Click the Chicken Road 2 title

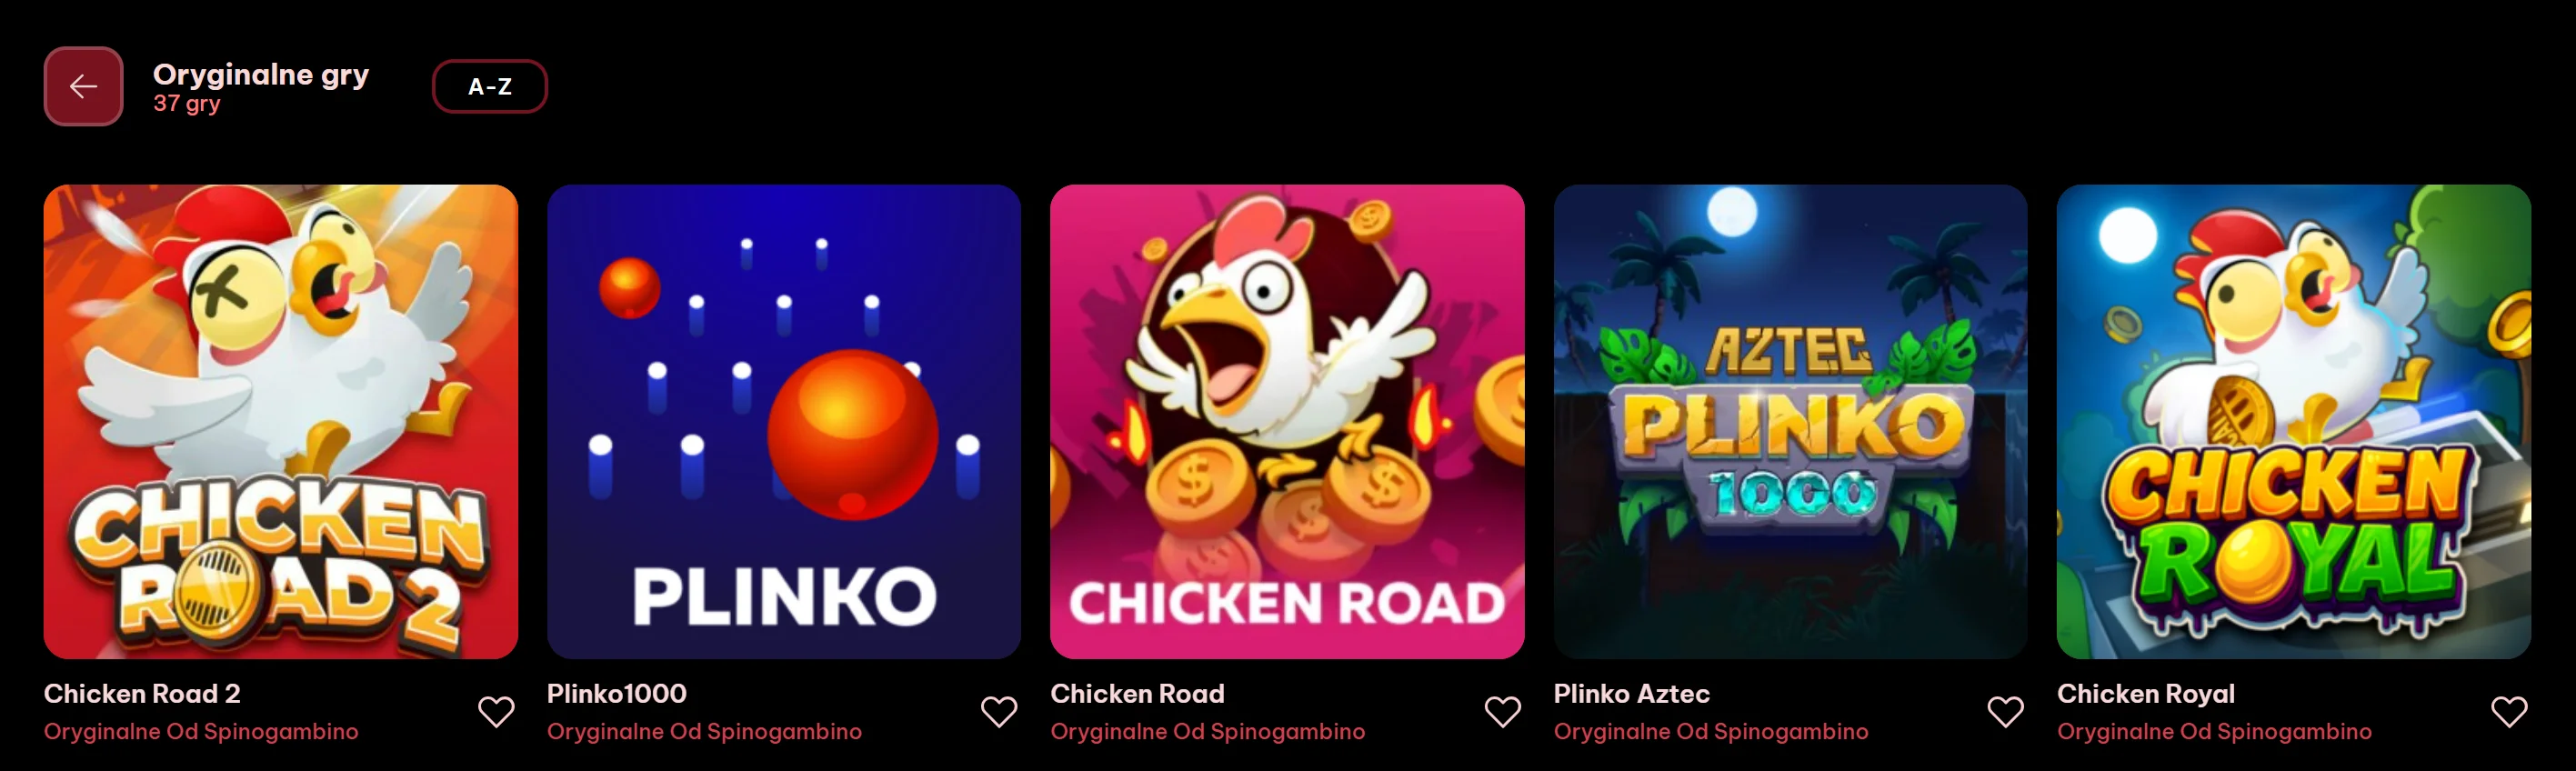tap(142, 693)
